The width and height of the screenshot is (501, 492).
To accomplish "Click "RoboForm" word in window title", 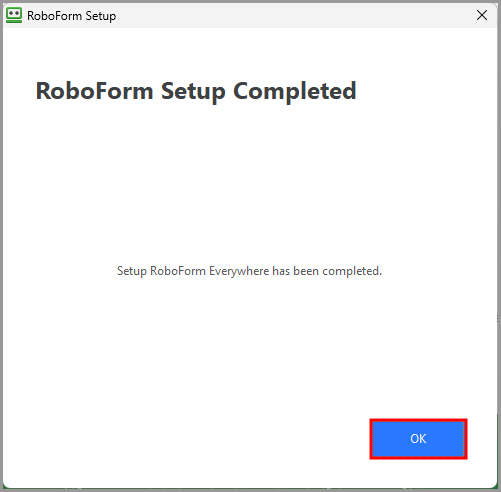I will 54,16.
